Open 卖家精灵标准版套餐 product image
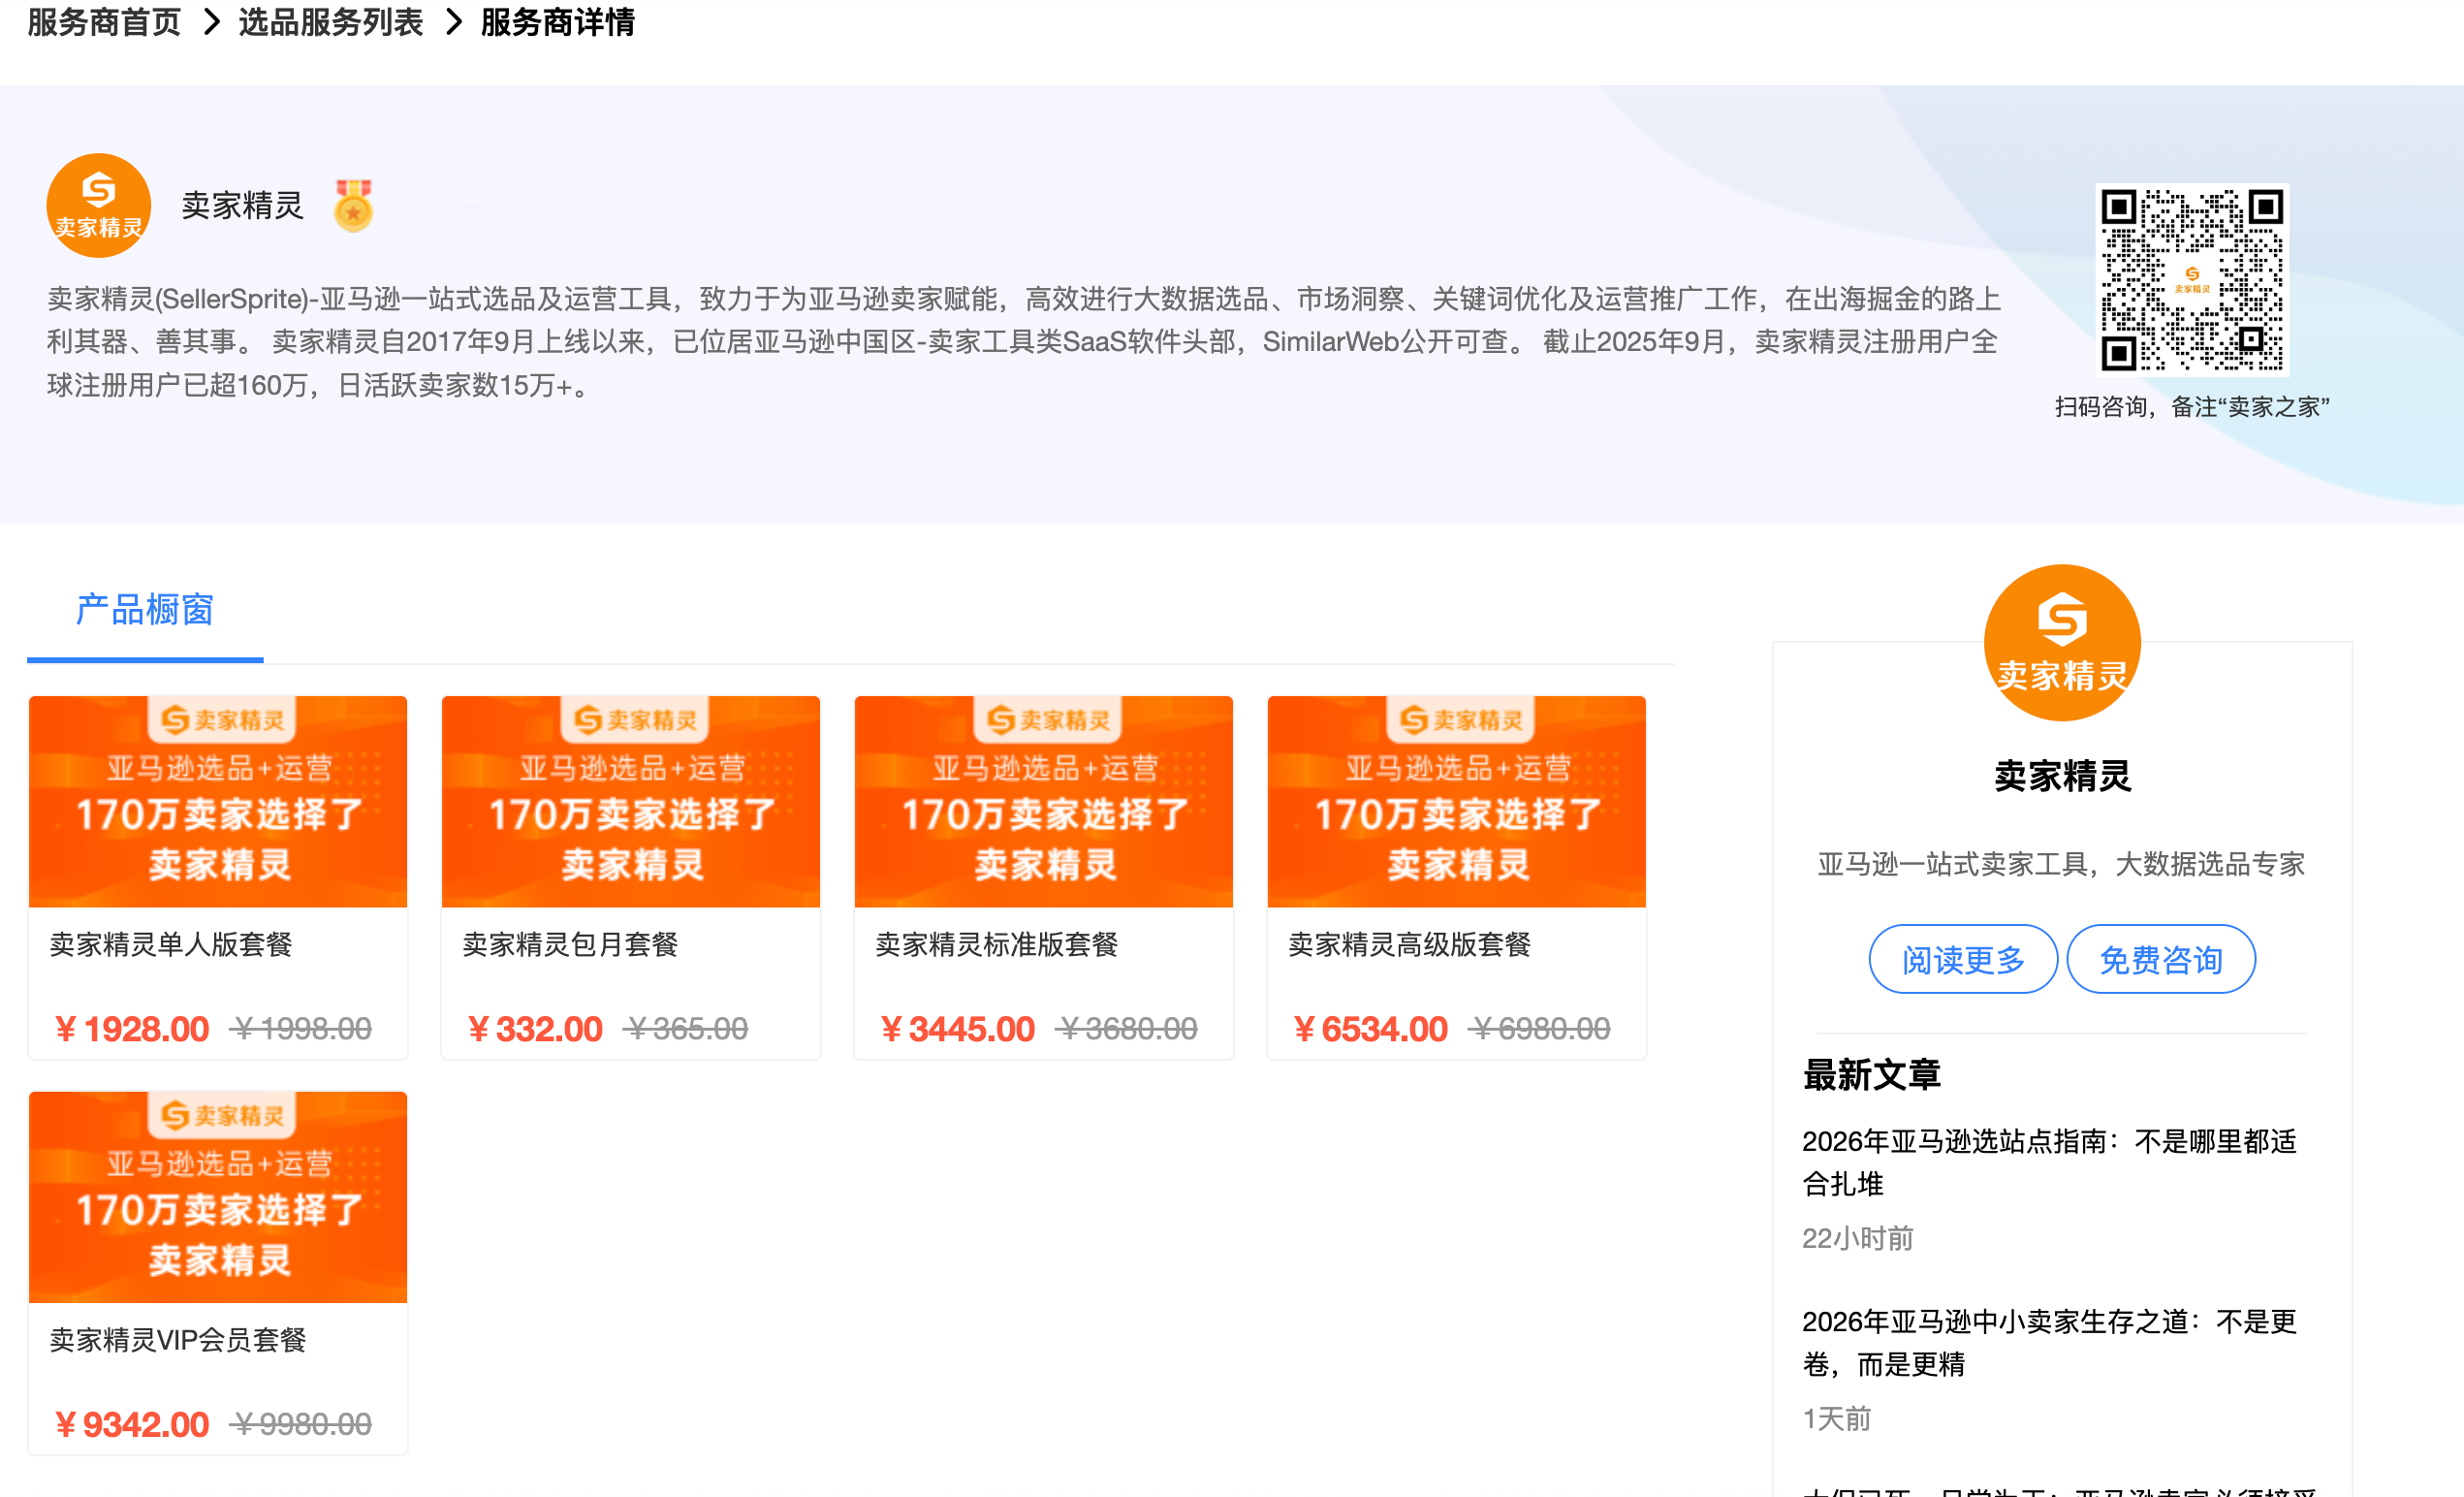 pyautogui.click(x=1043, y=801)
